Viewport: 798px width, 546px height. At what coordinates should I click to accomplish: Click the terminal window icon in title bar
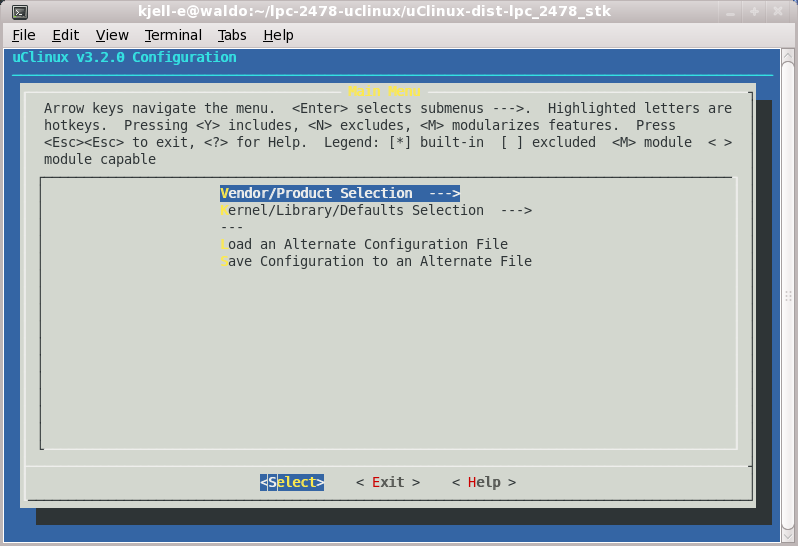20,11
